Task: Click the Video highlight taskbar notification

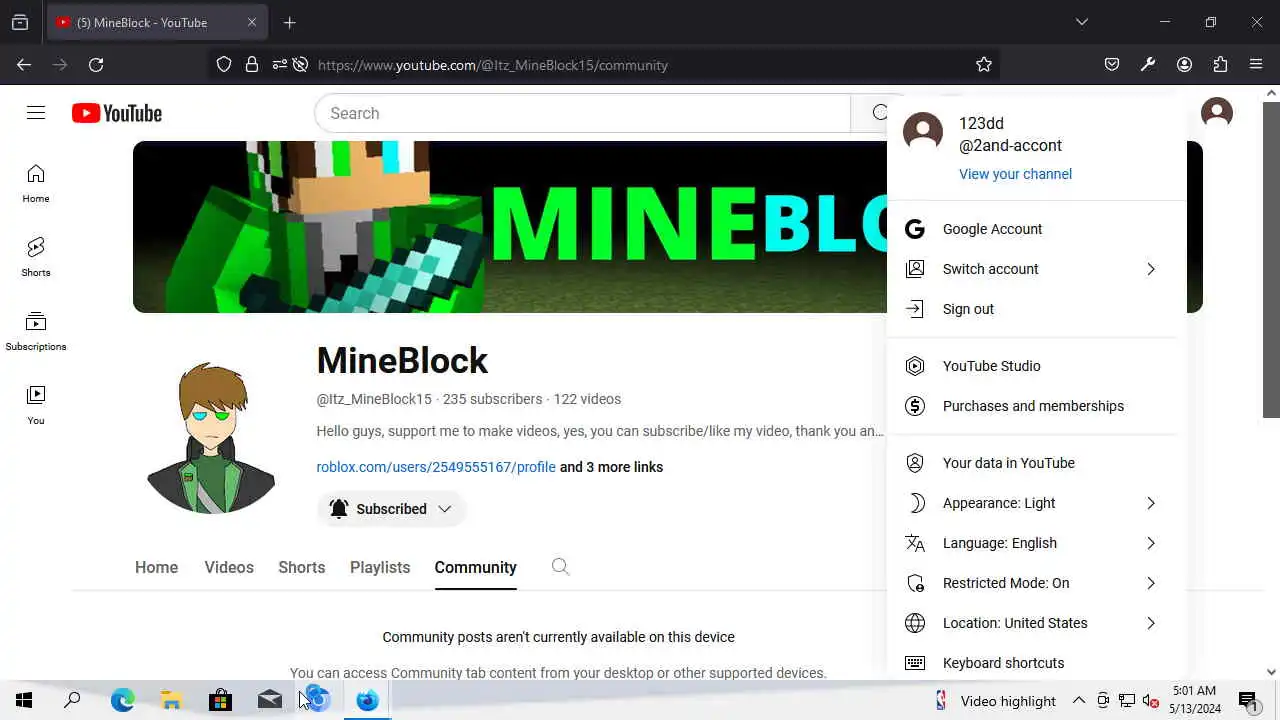Action: (x=995, y=700)
